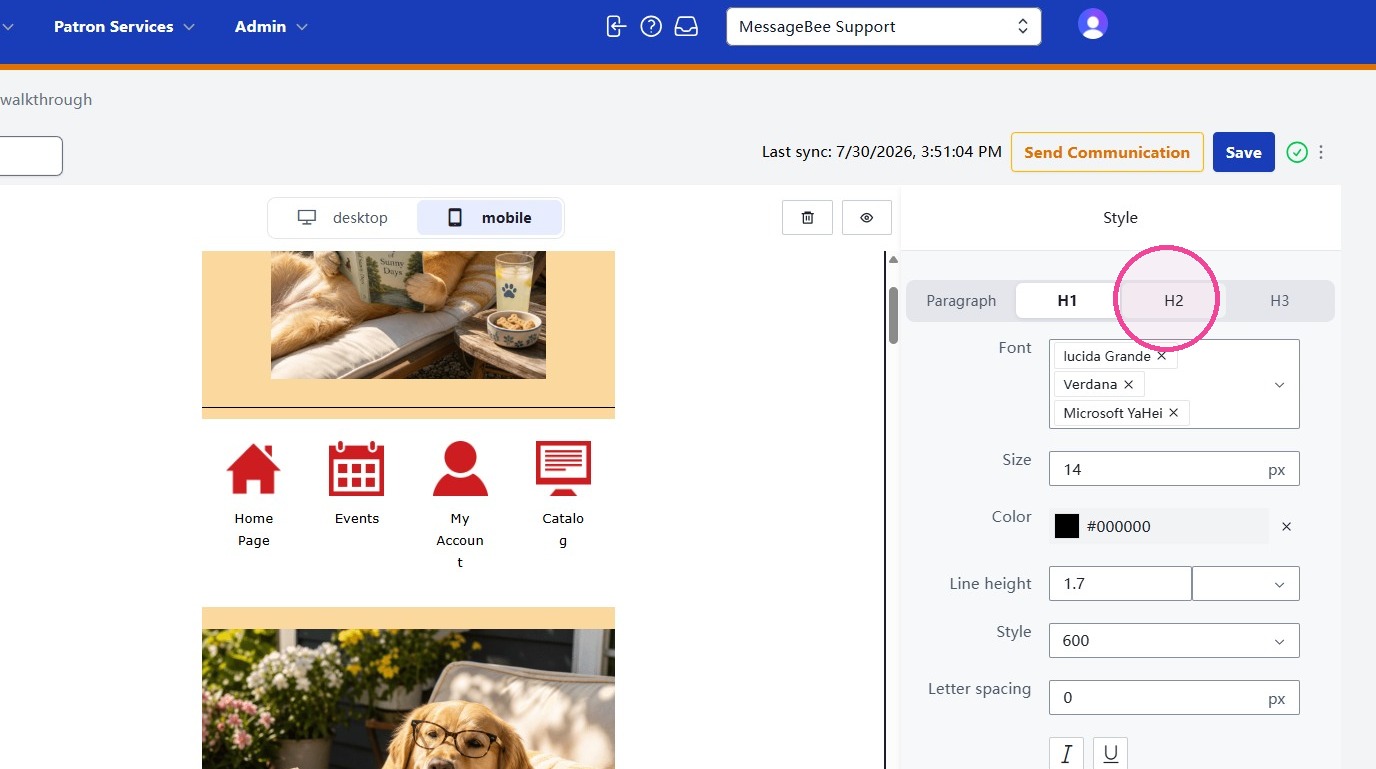Click the red Catalog monitor icon

pyautogui.click(x=563, y=469)
